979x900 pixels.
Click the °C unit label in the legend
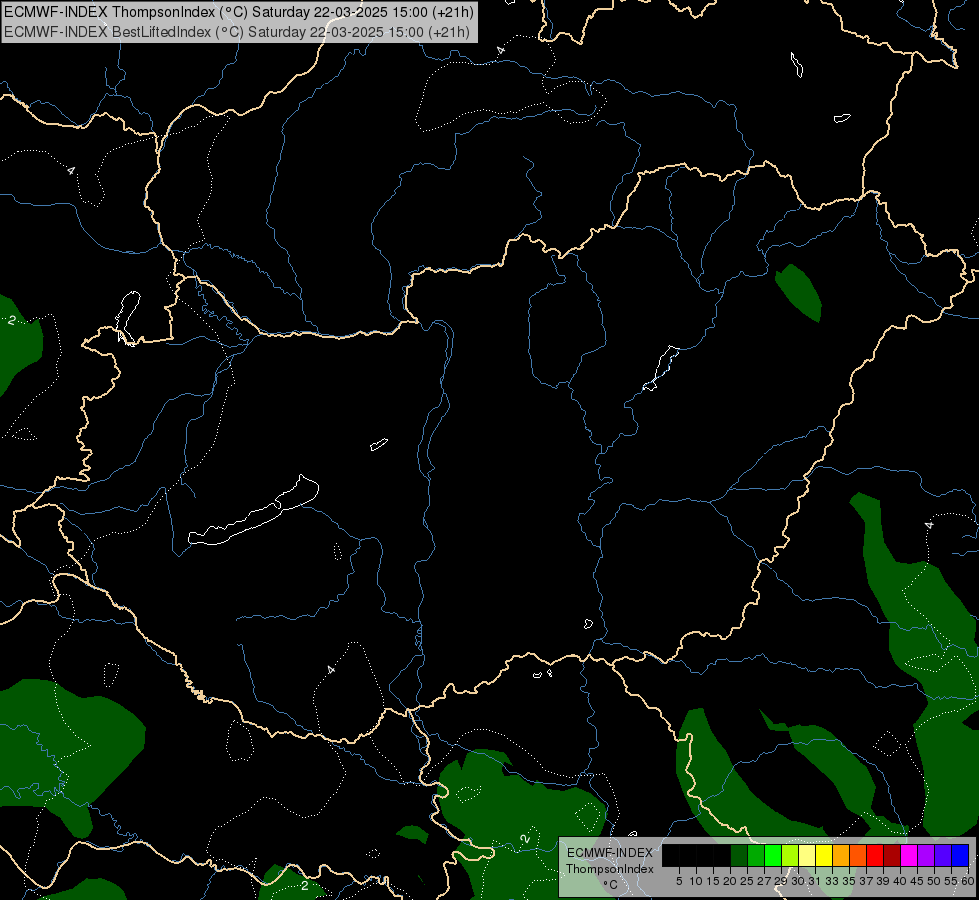[610, 884]
